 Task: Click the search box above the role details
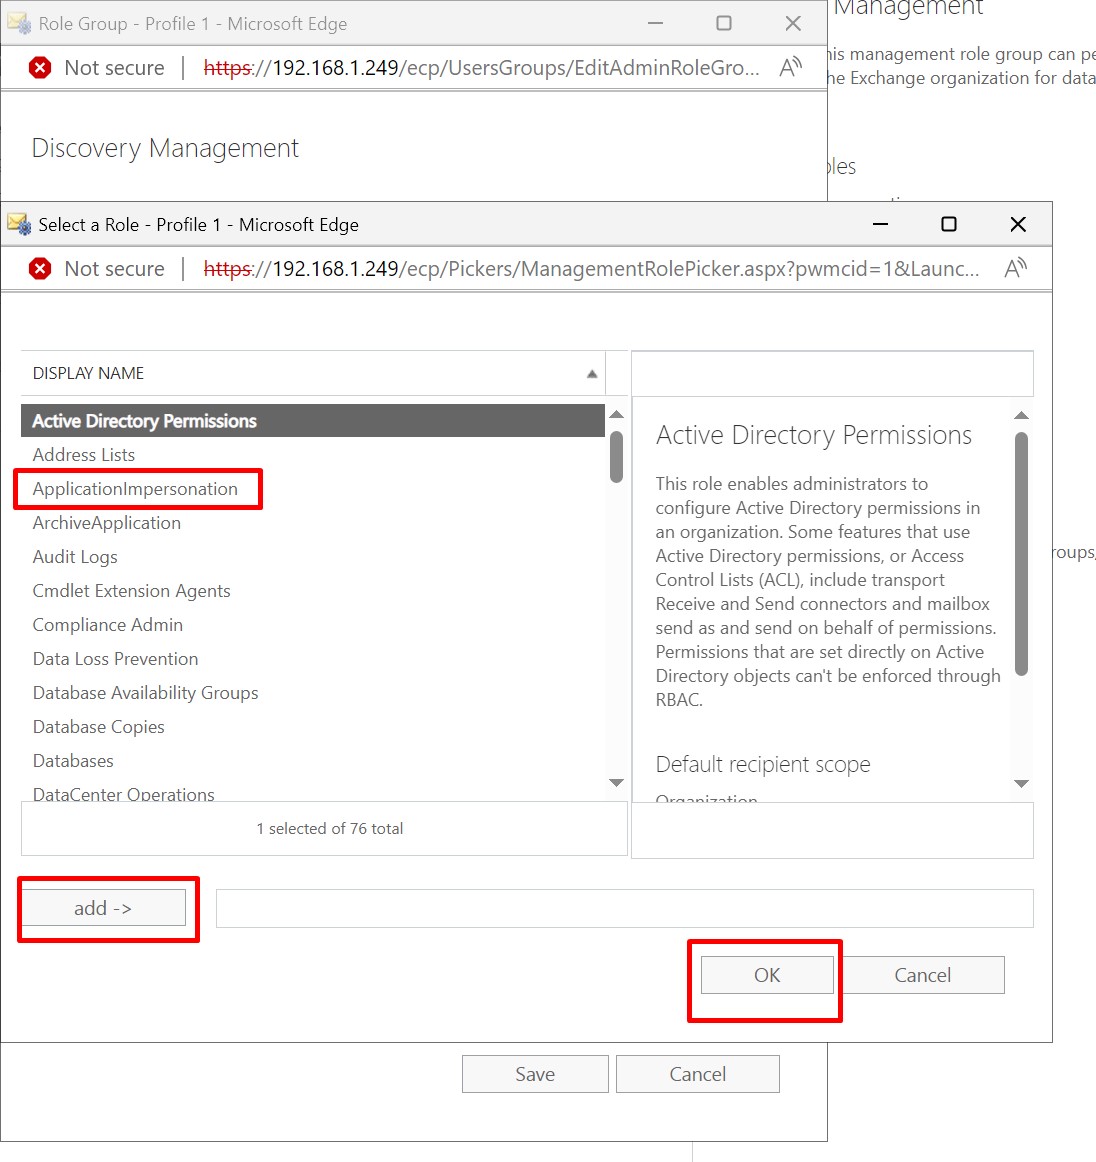tap(832, 374)
